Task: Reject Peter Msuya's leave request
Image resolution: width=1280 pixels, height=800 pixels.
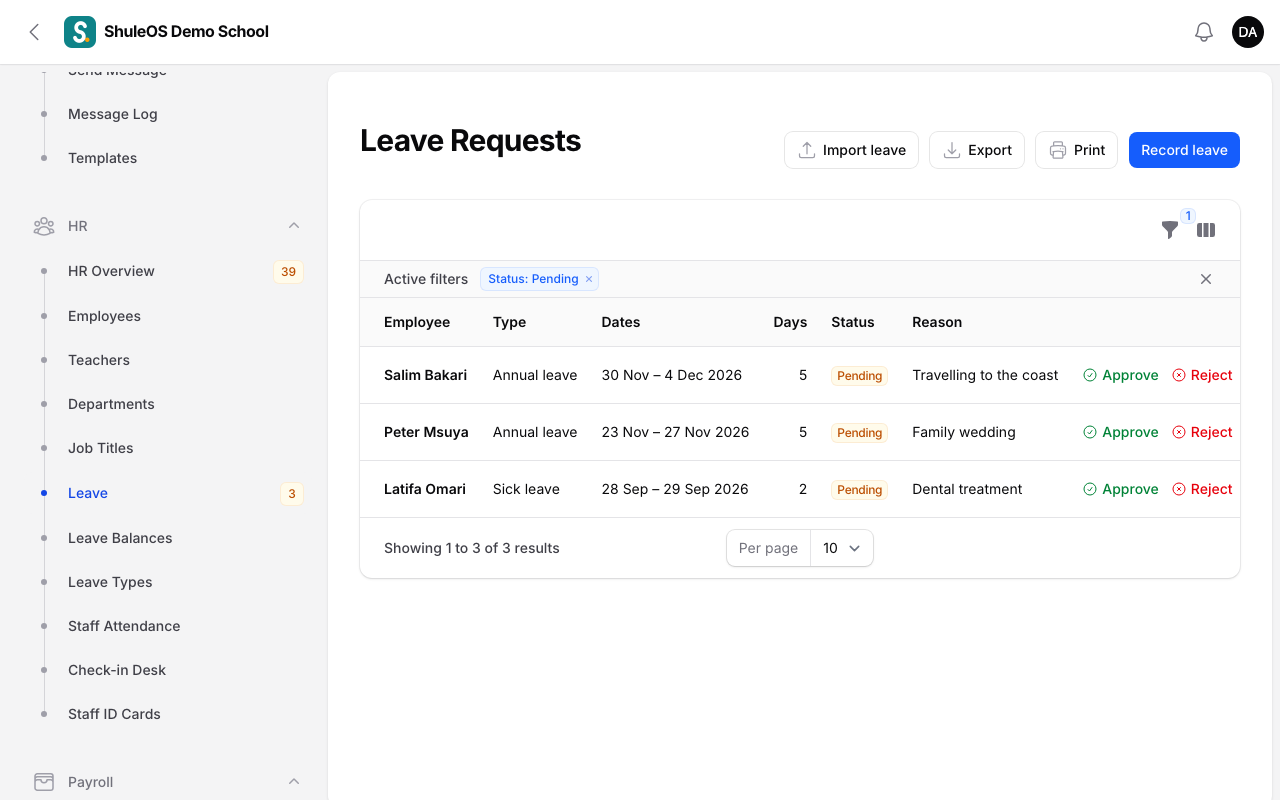Action: pyautogui.click(x=1202, y=433)
